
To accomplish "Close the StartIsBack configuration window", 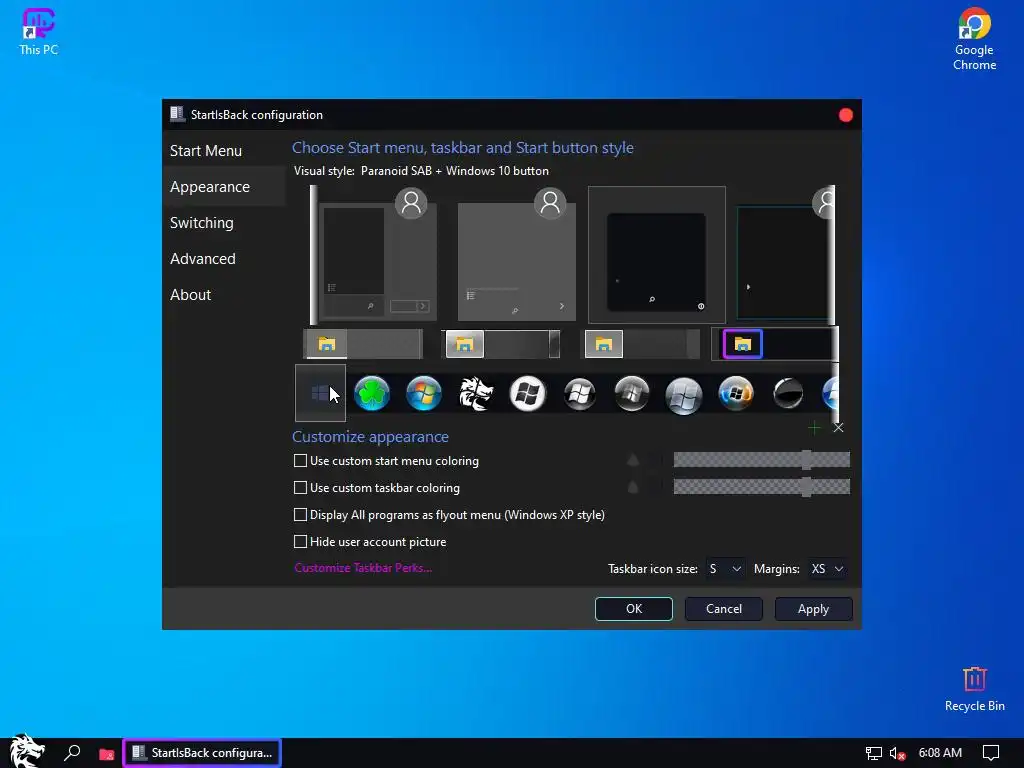I will coord(846,115).
